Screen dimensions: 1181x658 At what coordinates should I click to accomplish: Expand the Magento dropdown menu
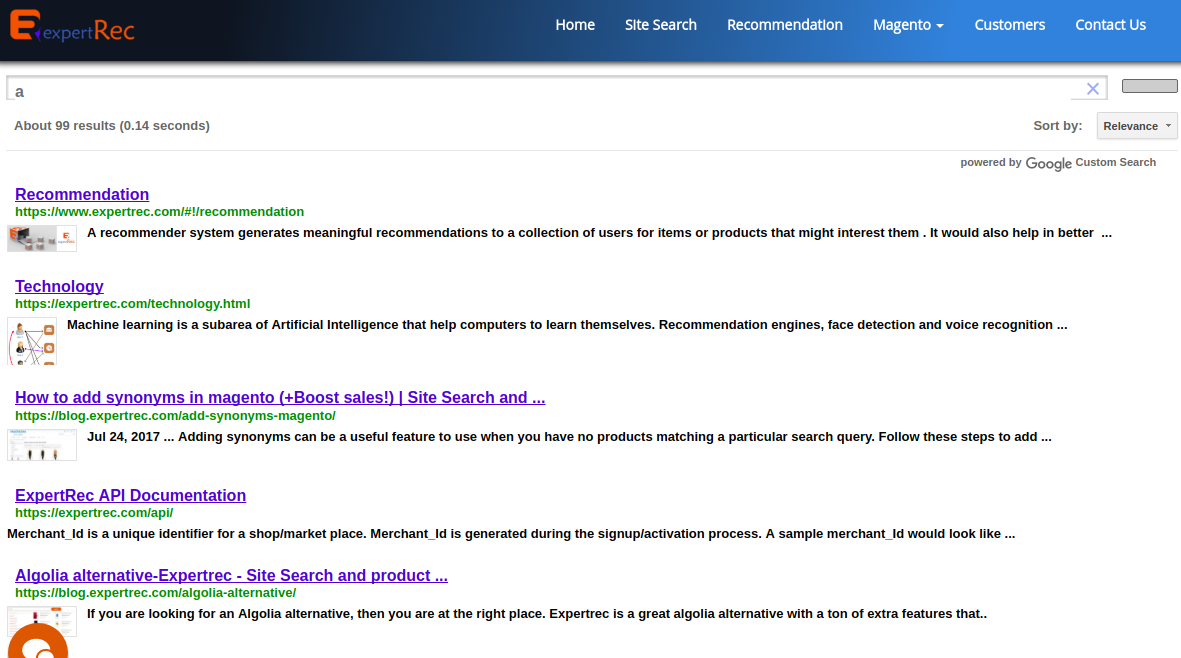pos(907,25)
